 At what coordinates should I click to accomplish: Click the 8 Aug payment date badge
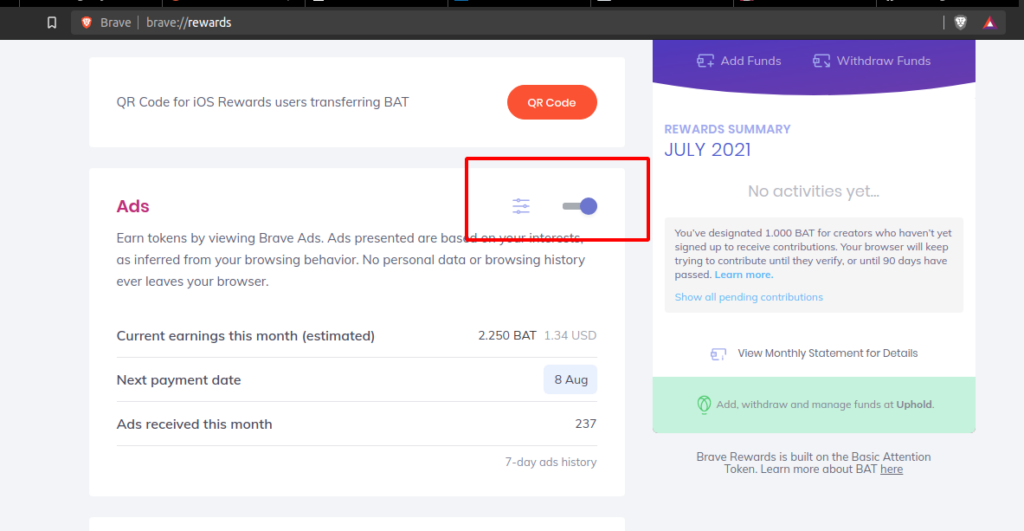pos(571,379)
